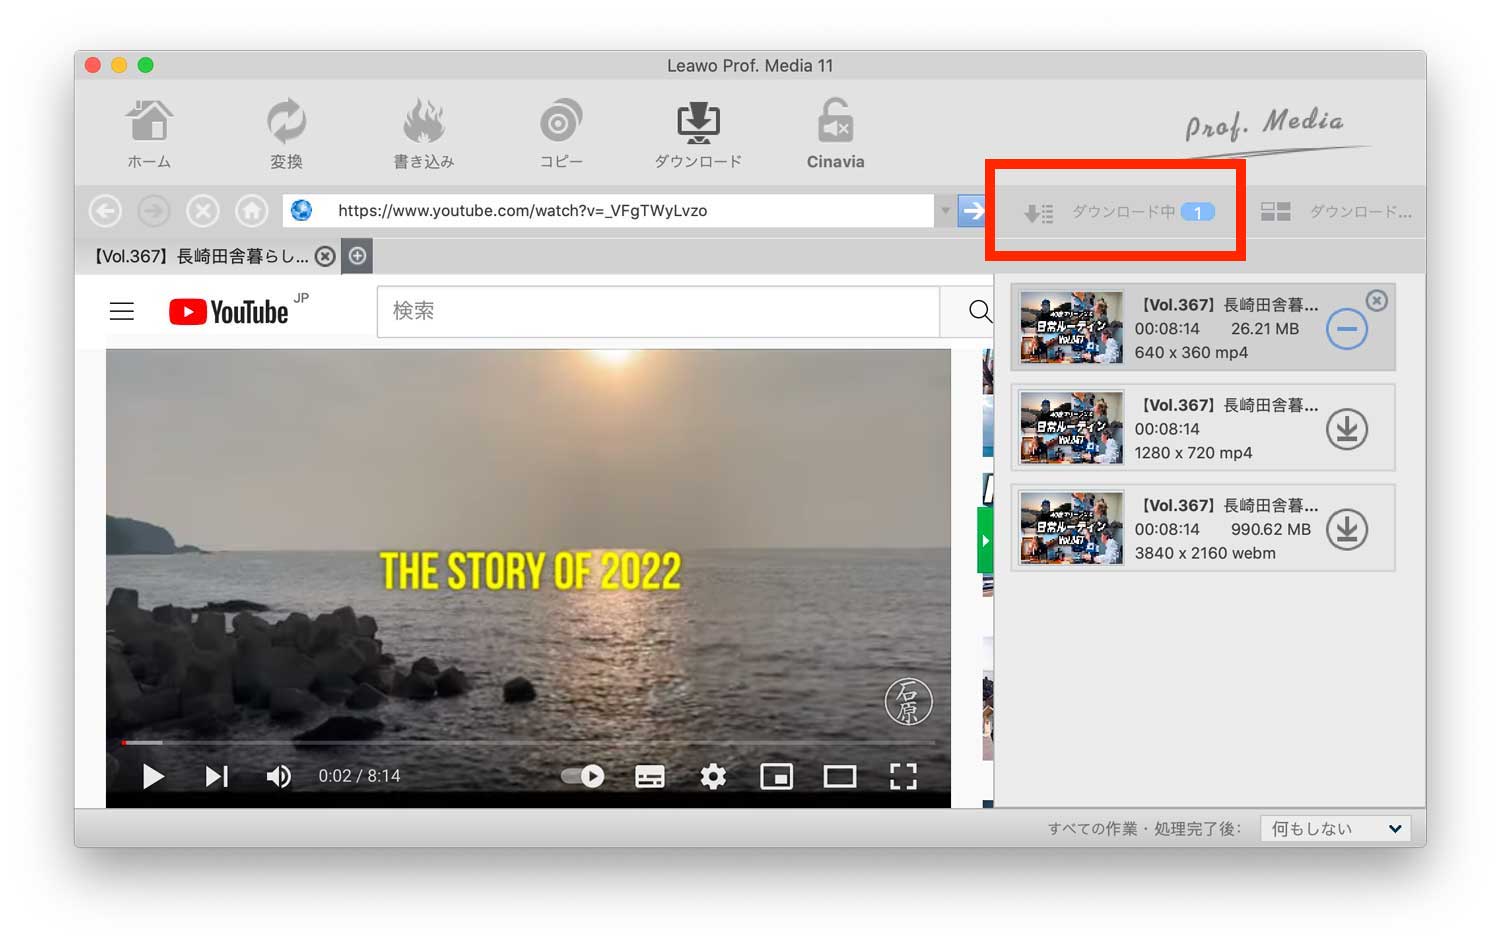Open the ホーム (Home) module
The width and height of the screenshot is (1500, 945).
pyautogui.click(x=149, y=134)
